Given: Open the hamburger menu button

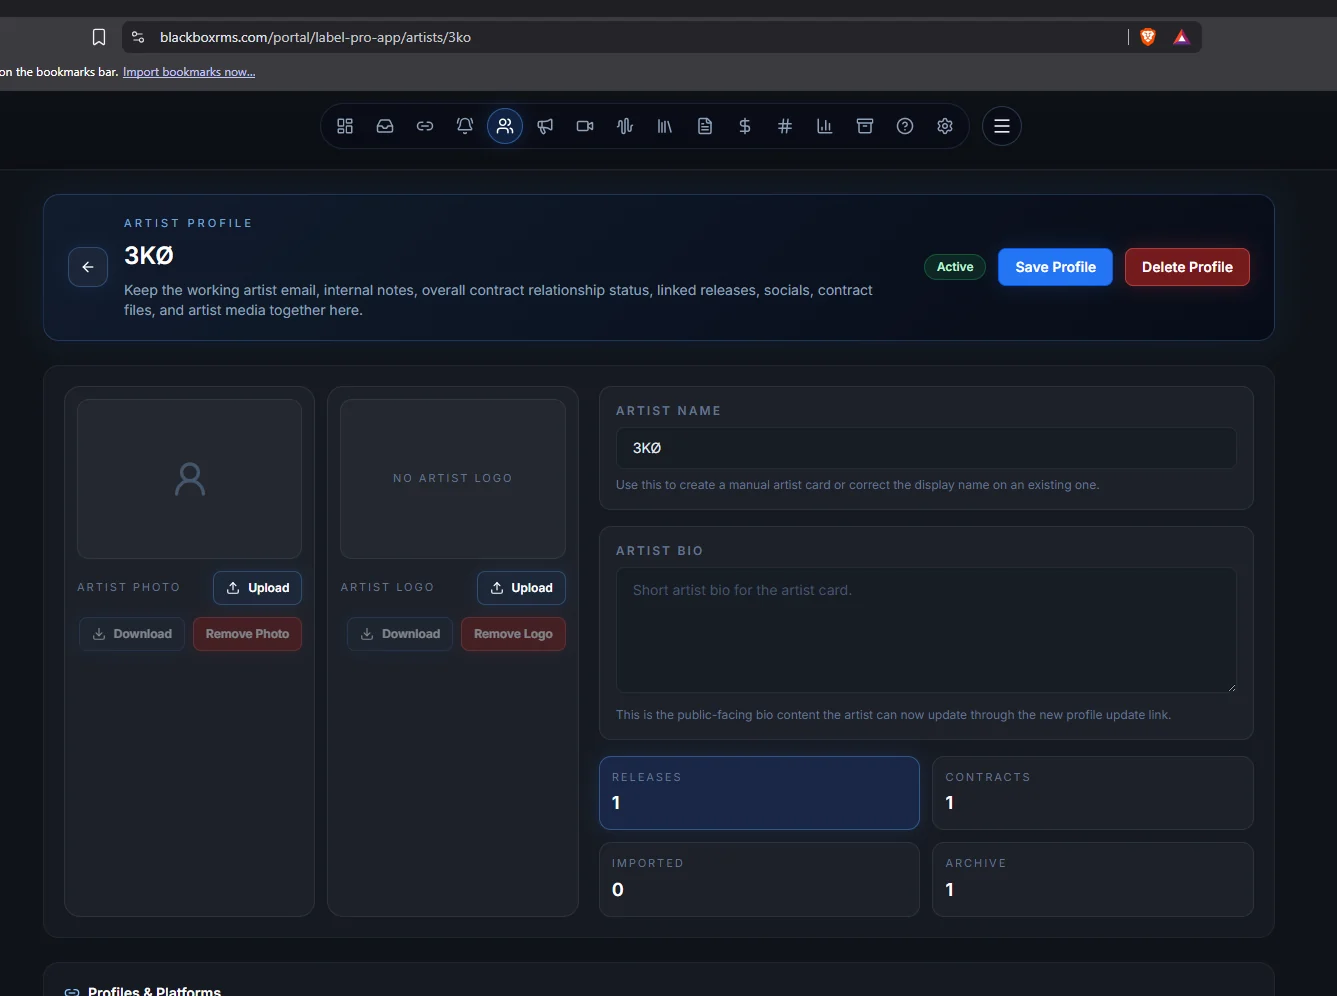Looking at the screenshot, I should [x=1002, y=126].
